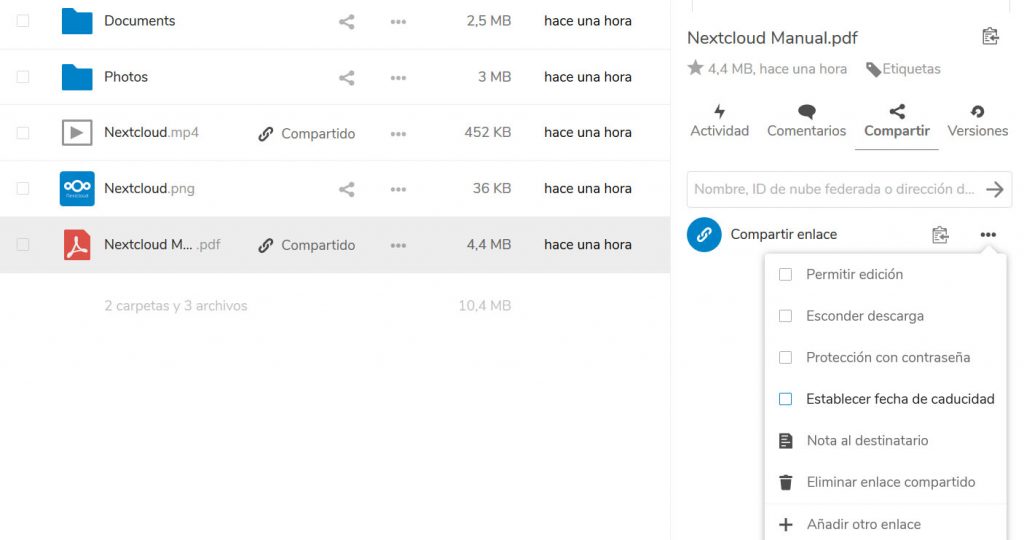Image resolution: width=1024 pixels, height=540 pixels.
Task: Enable the Permitir edición checkbox
Action: tap(786, 274)
